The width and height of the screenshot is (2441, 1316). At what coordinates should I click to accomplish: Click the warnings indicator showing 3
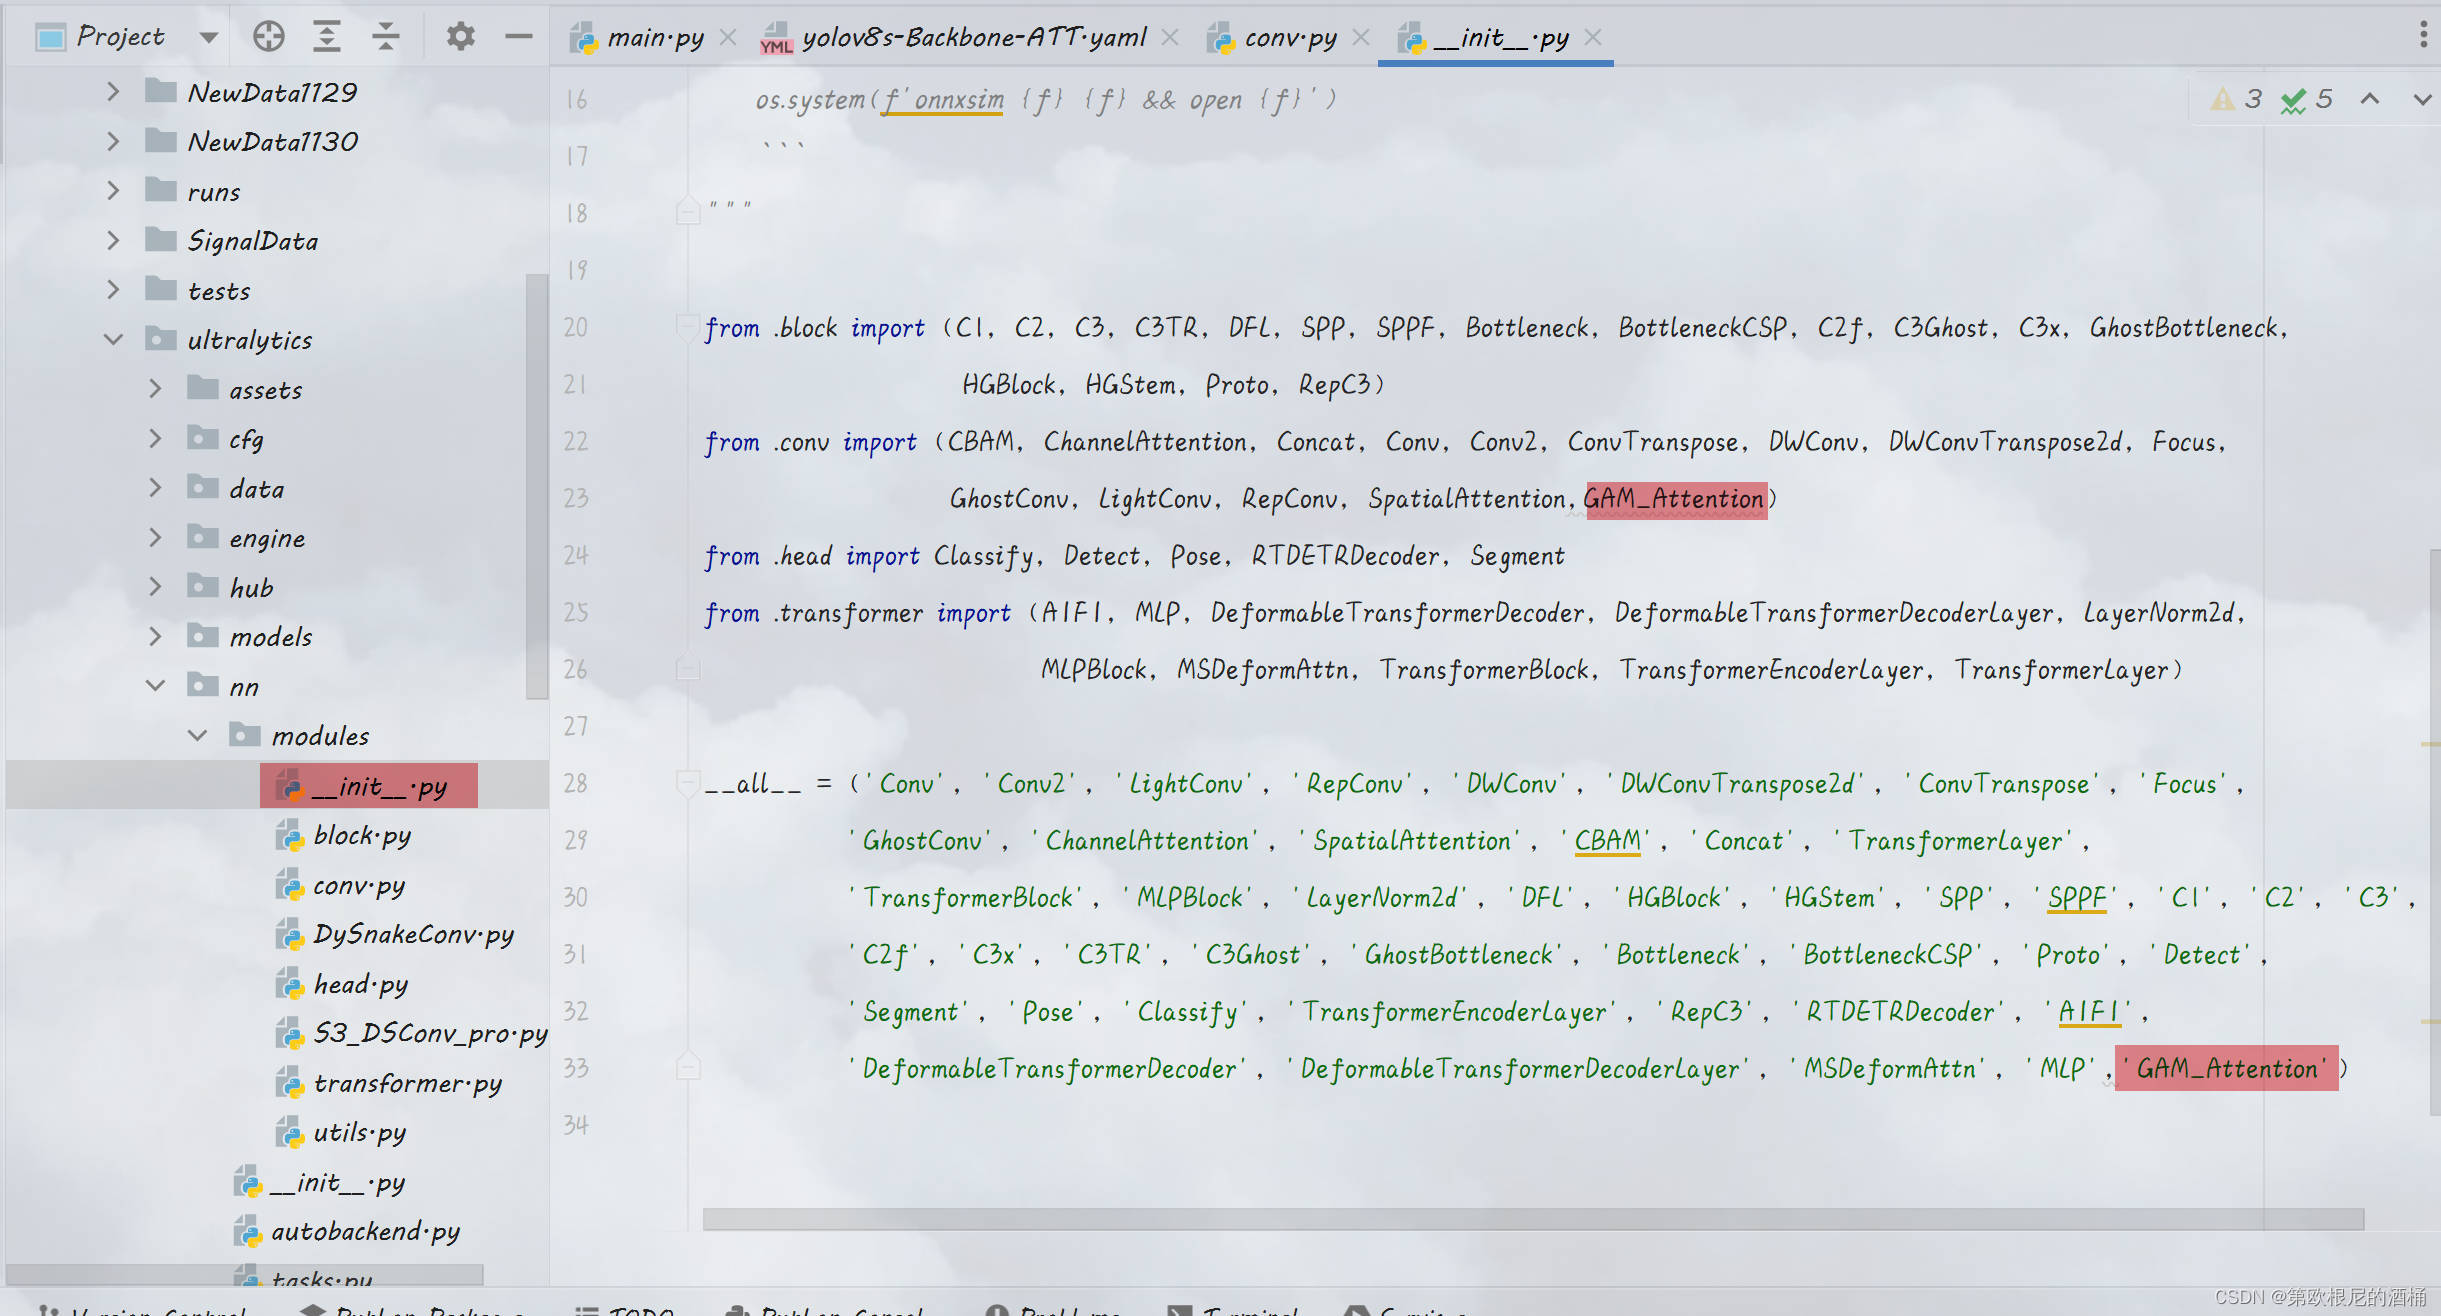tap(2236, 99)
